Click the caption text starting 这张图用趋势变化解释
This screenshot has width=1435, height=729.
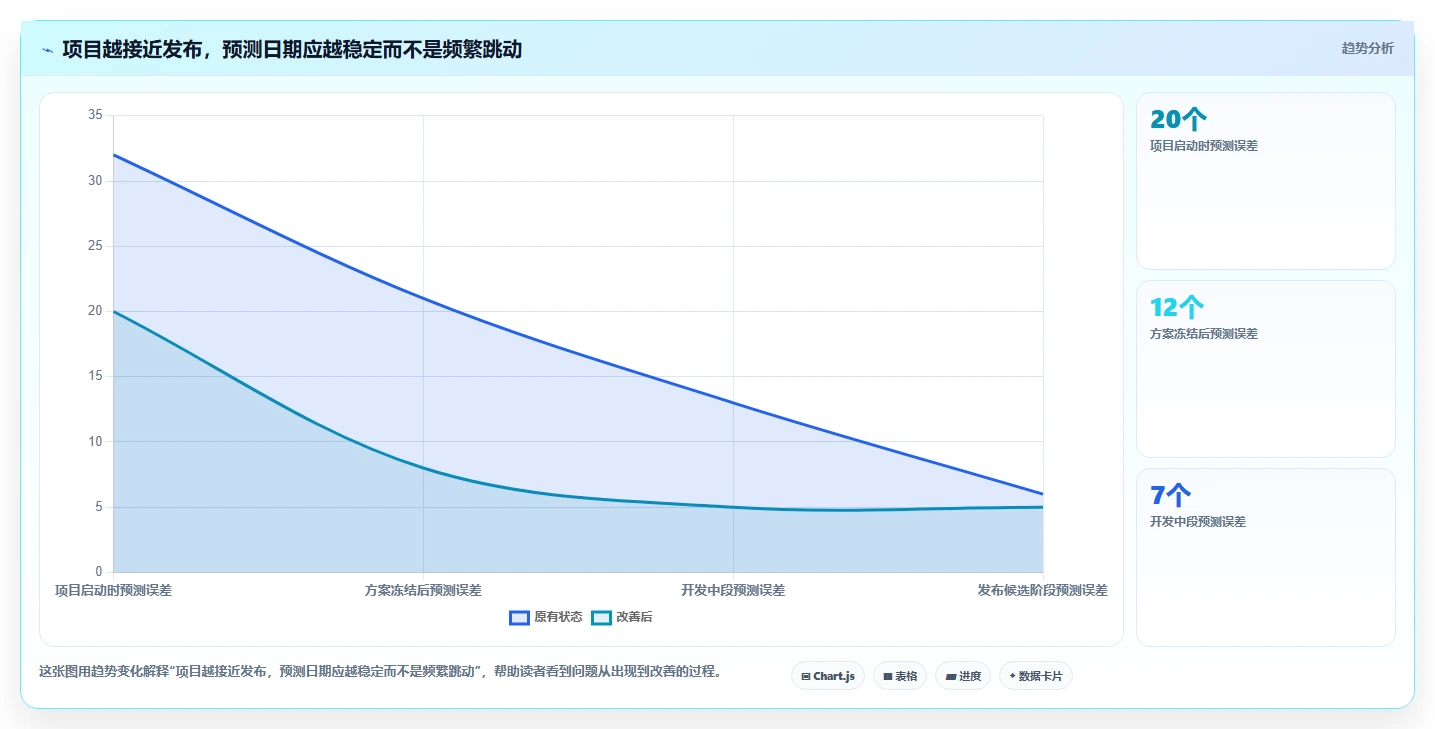[380, 671]
